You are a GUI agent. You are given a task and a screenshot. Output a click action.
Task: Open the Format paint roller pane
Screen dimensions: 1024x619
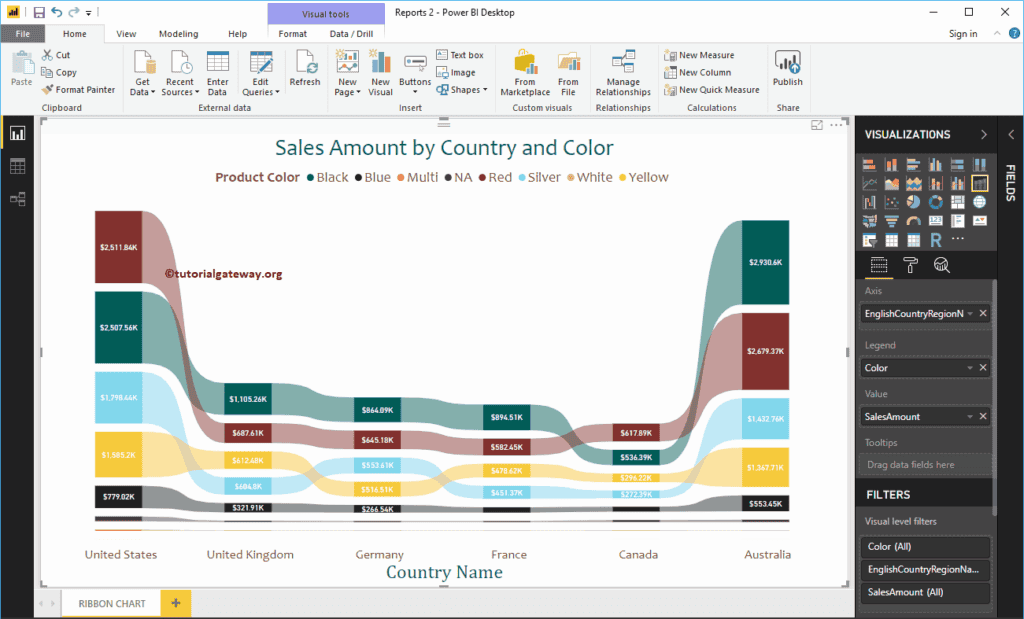pos(910,264)
